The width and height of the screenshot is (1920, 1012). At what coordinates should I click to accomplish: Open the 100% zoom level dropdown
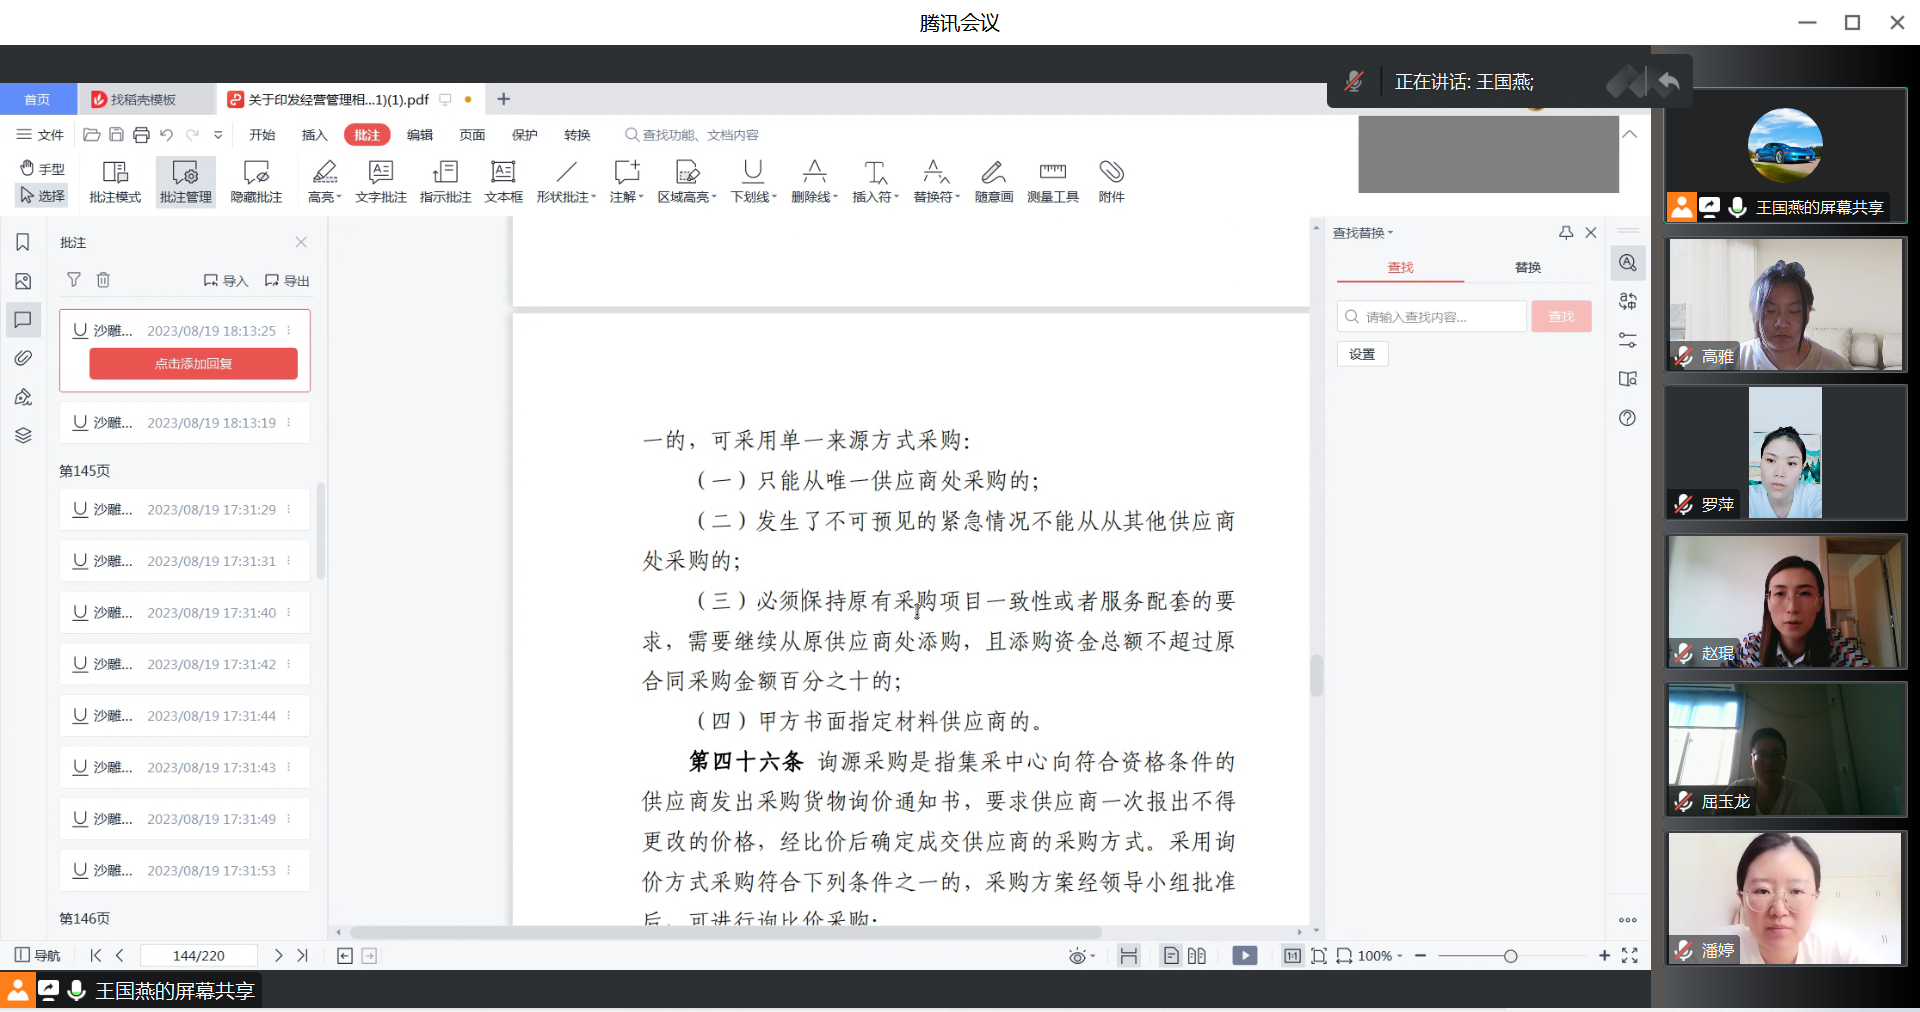coord(1380,956)
